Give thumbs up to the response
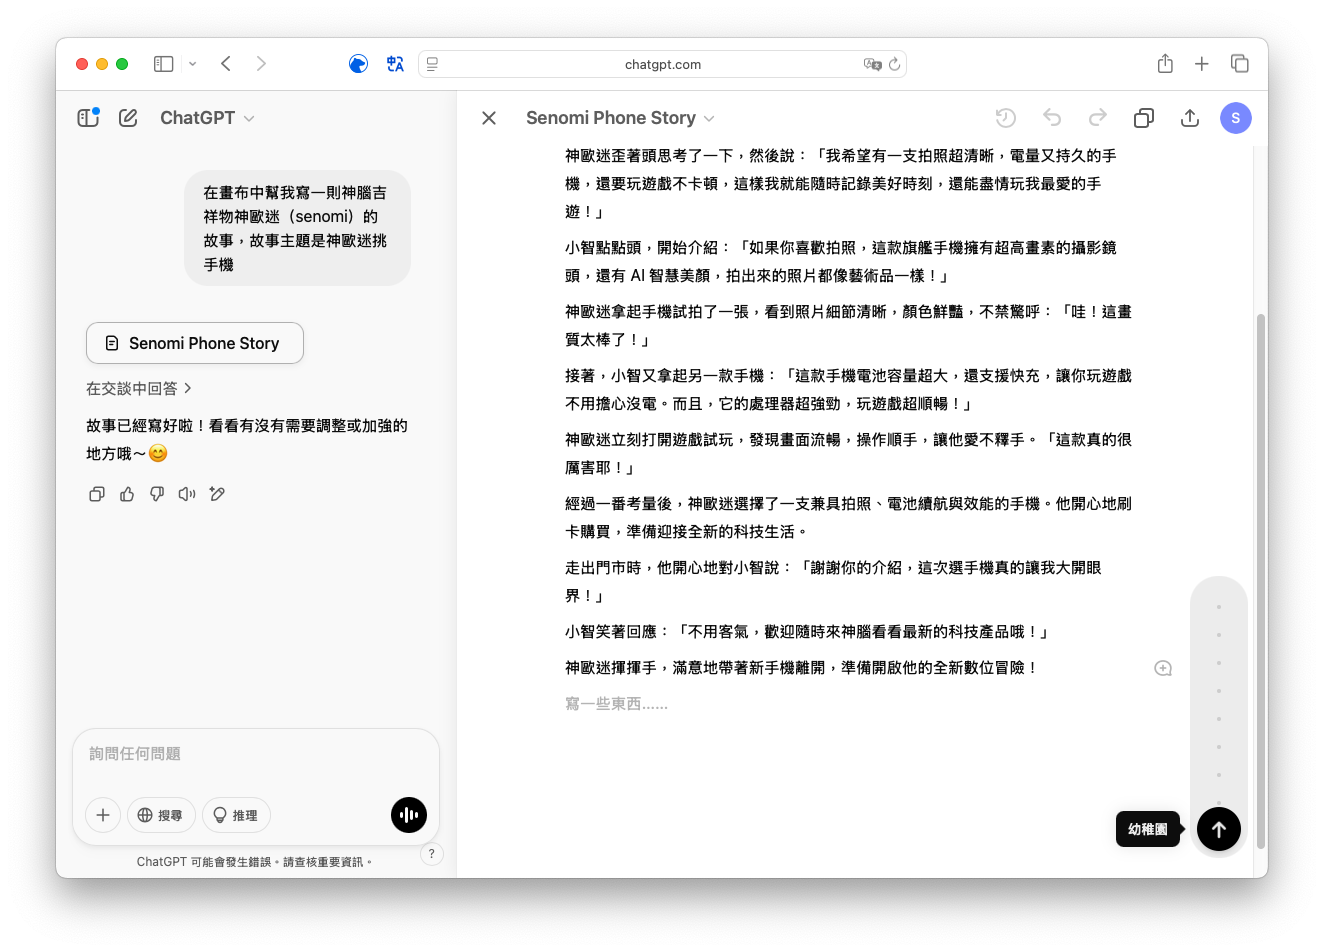Image resolution: width=1324 pixels, height=952 pixels. (x=127, y=494)
